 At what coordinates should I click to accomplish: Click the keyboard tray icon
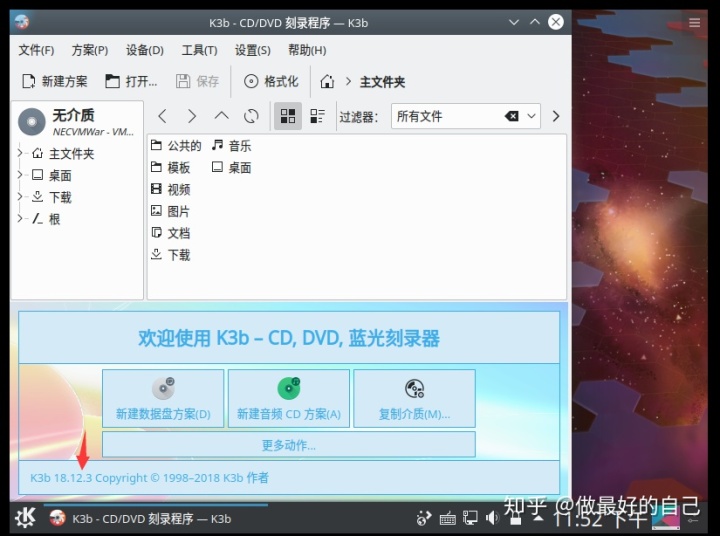(447, 519)
